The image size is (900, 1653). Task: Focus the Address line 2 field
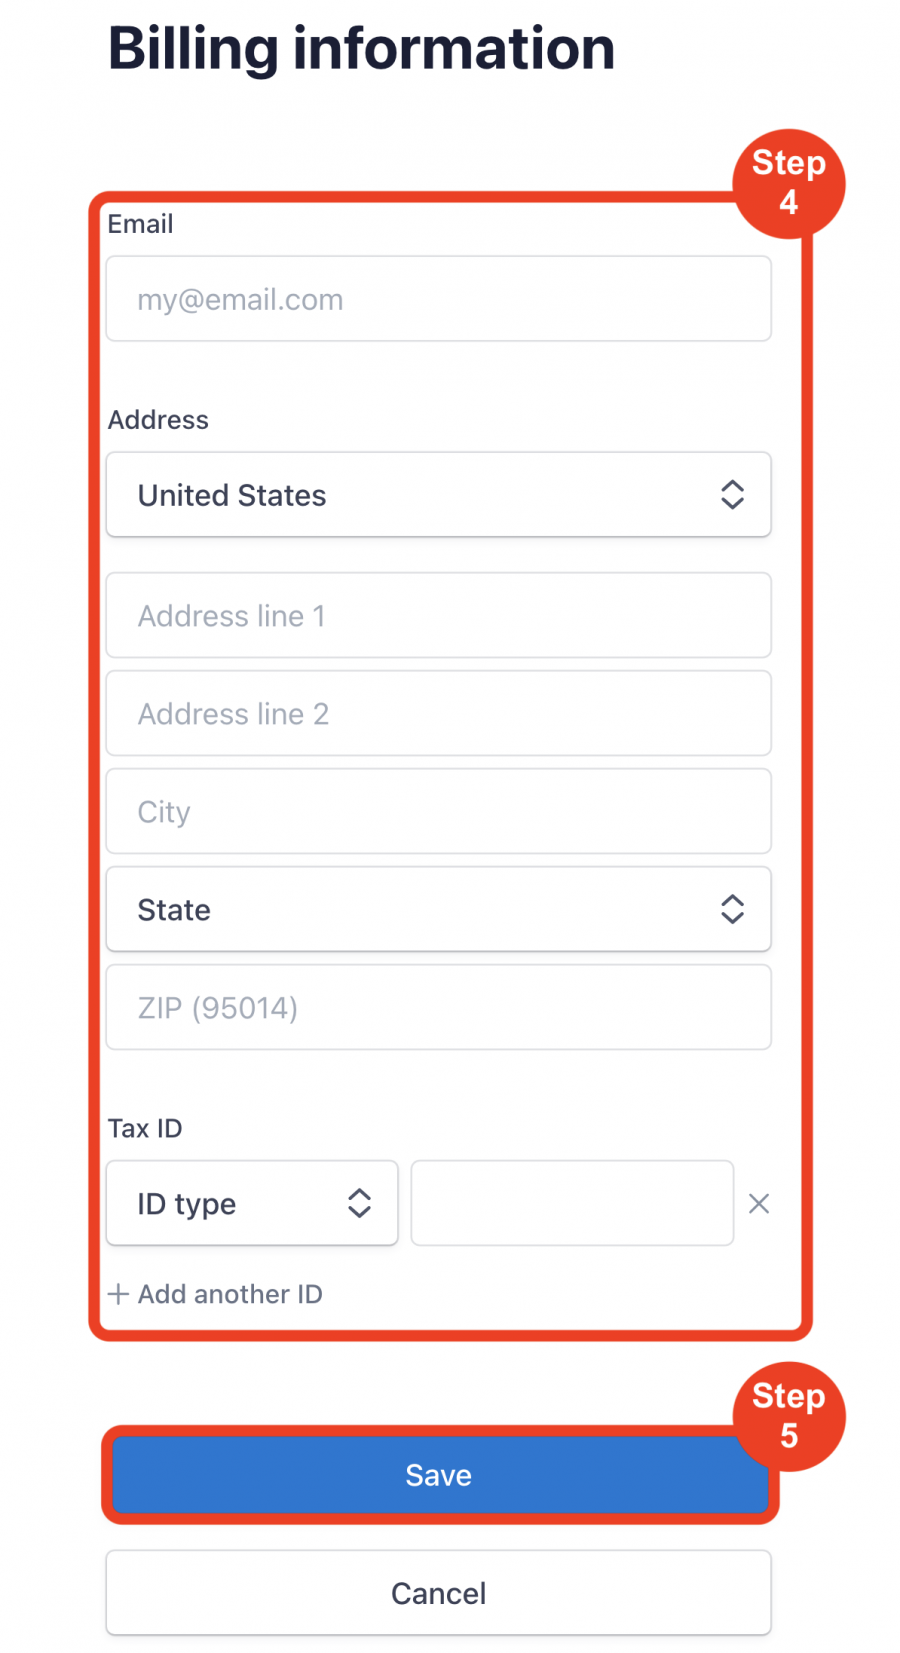click(x=438, y=713)
